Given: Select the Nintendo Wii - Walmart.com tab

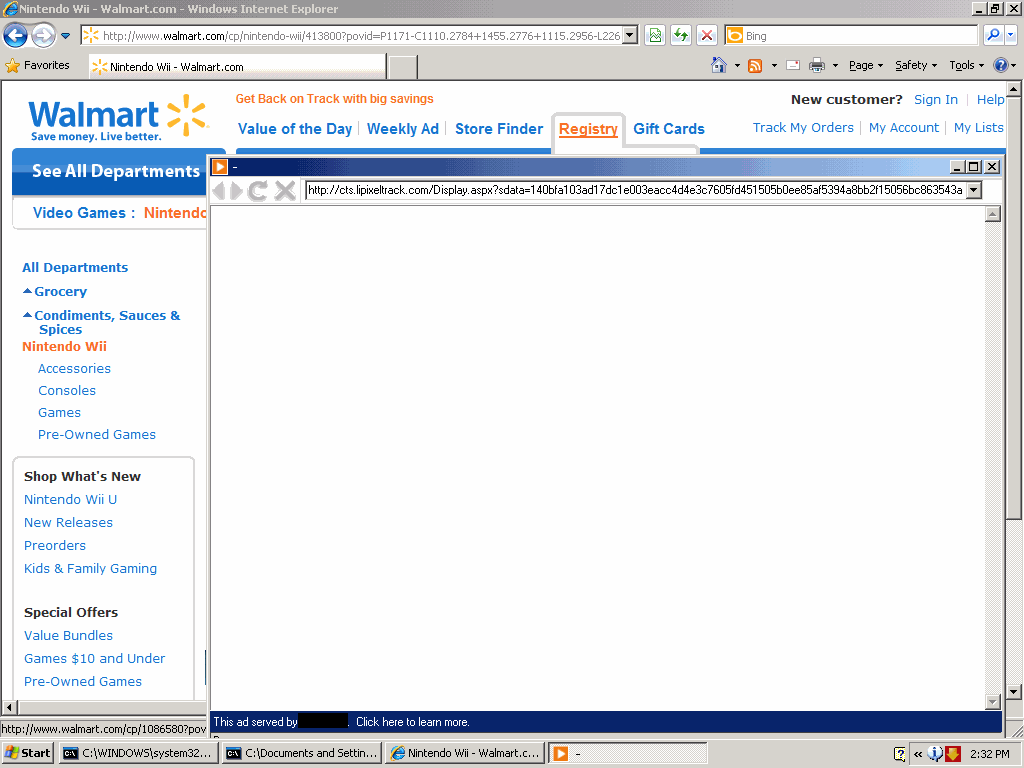Looking at the screenshot, I should click(238, 67).
